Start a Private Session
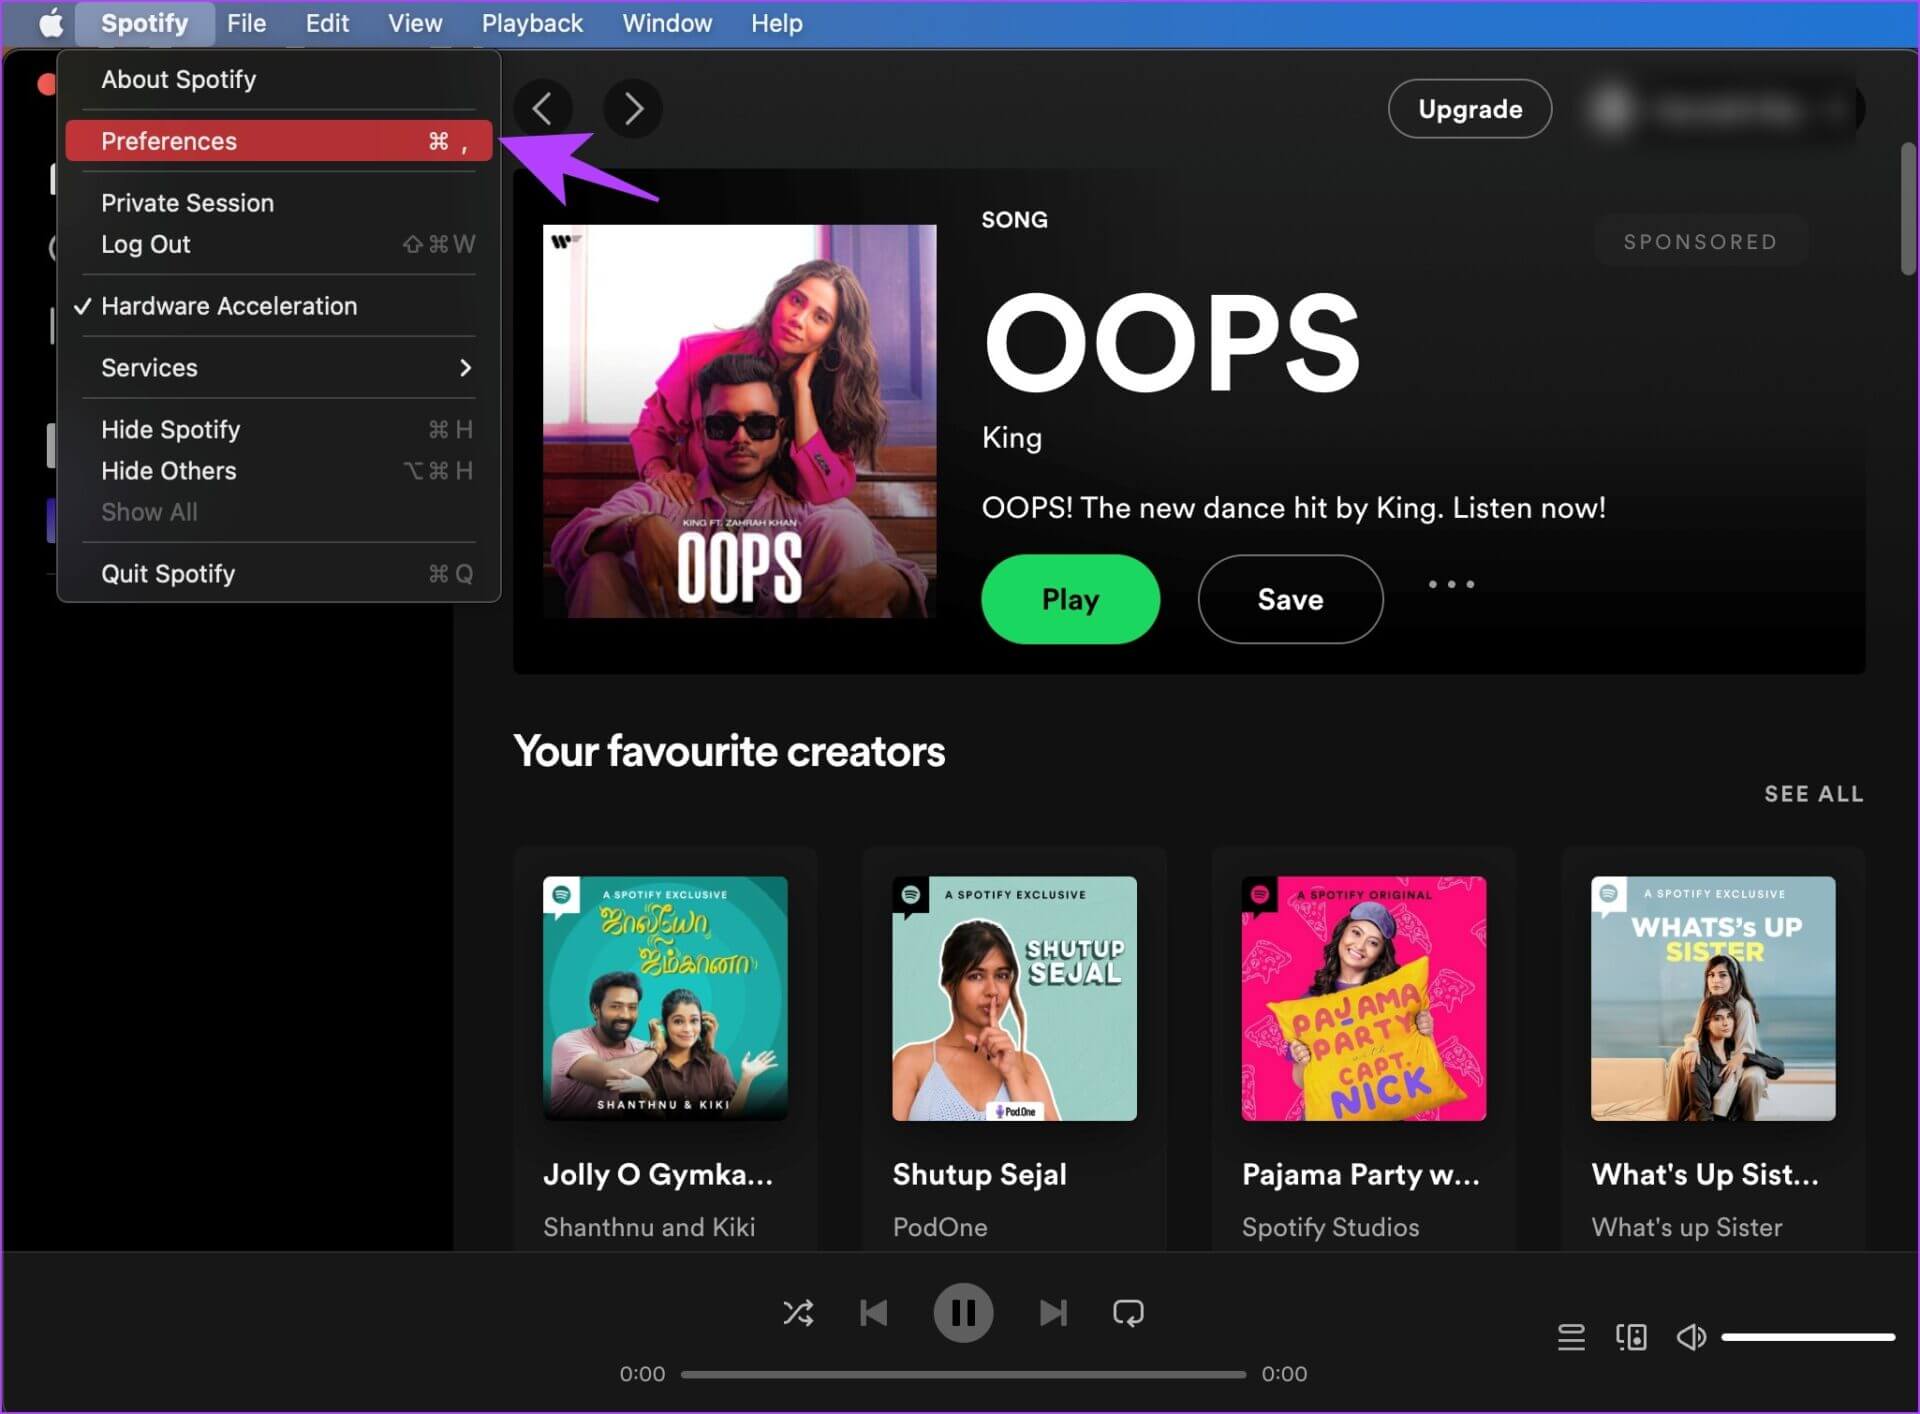Viewport: 1920px width, 1414px height. (278, 203)
